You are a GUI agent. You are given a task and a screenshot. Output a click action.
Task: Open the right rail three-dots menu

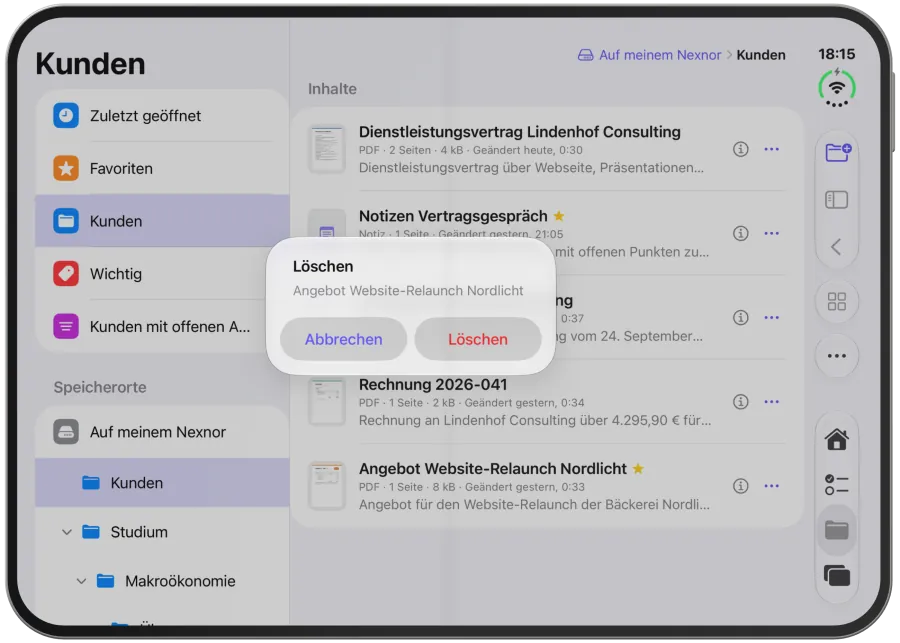(836, 356)
